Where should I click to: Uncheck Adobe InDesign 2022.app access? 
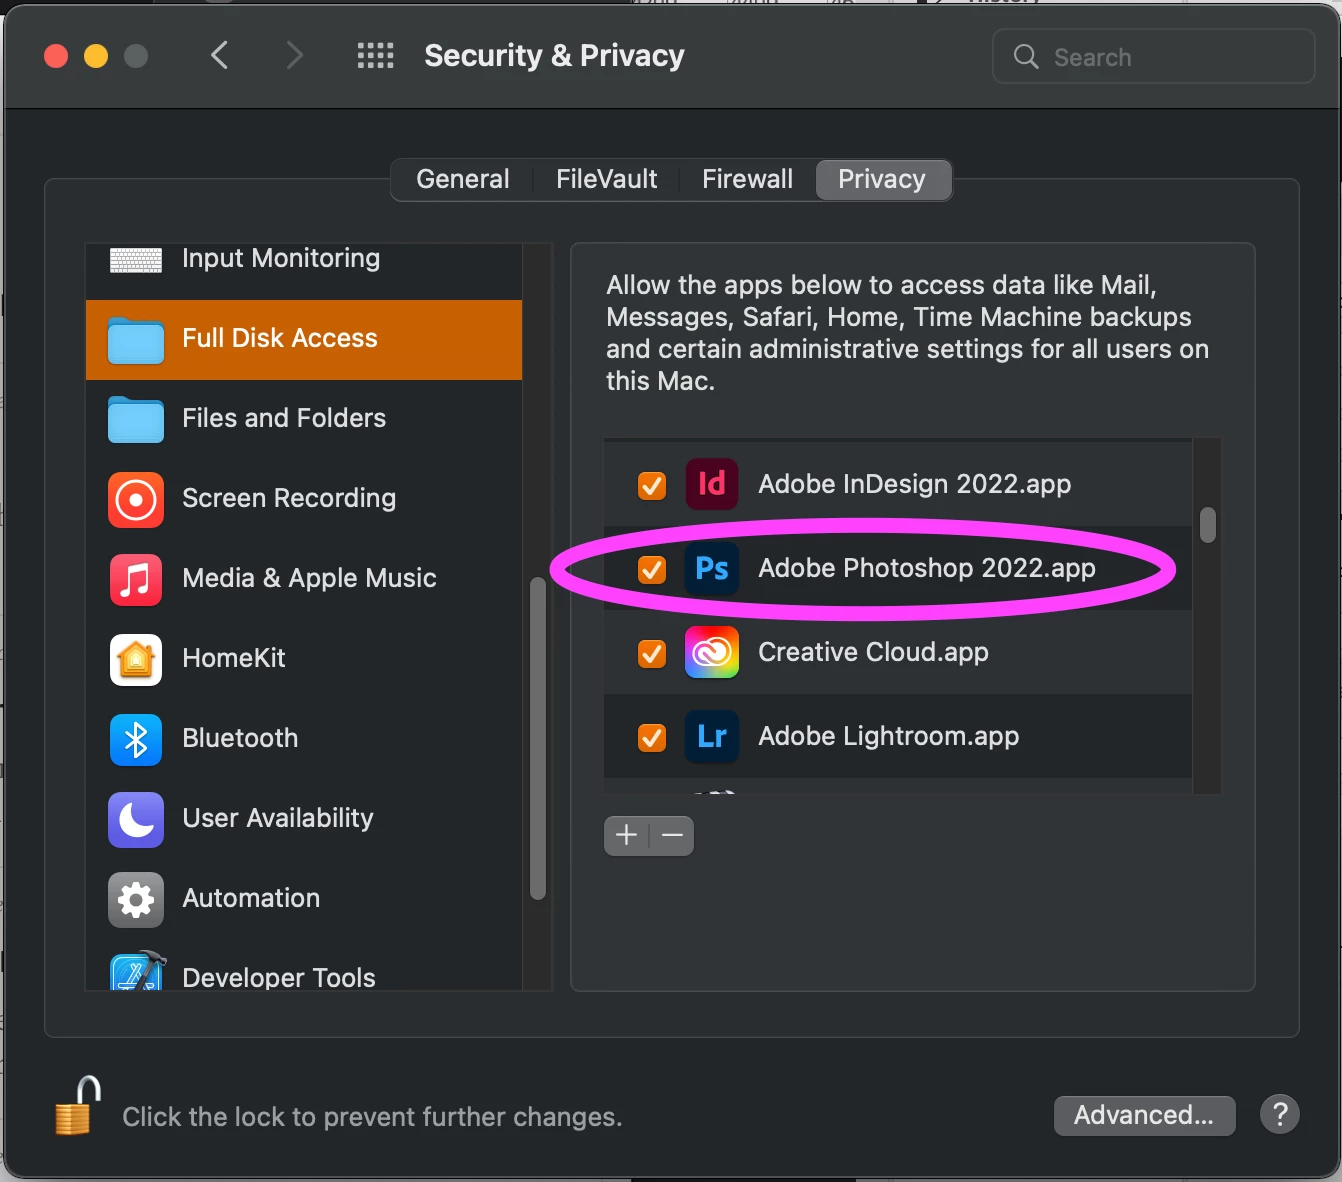coord(652,485)
